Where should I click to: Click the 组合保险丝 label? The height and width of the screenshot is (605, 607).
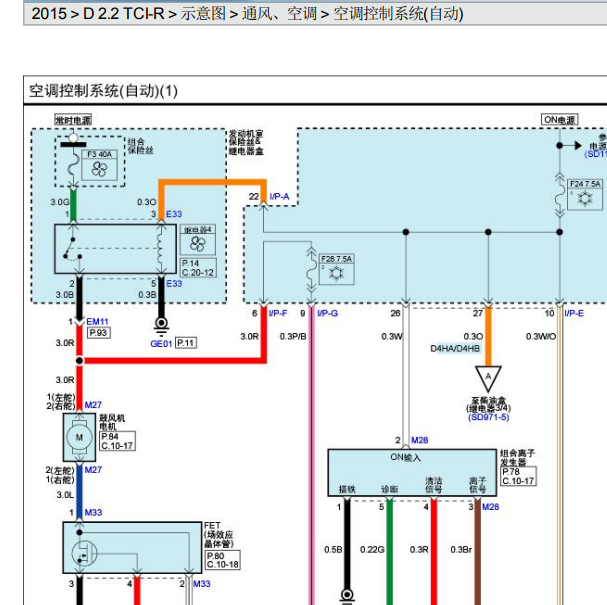pos(141,146)
